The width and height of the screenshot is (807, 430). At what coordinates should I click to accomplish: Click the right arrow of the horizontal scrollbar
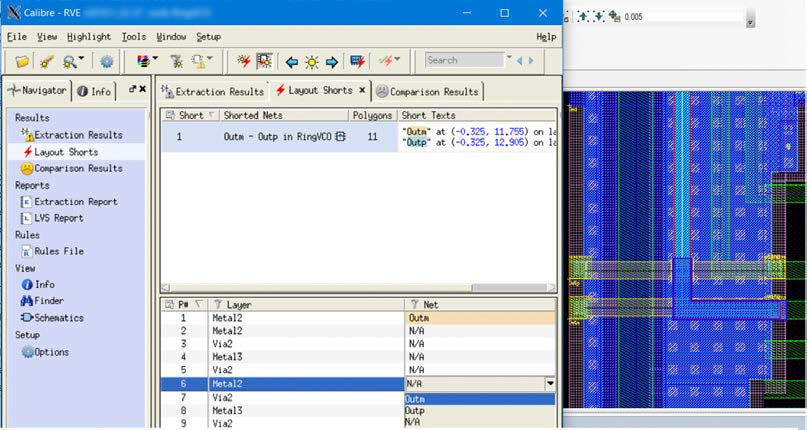pyautogui.click(x=551, y=287)
